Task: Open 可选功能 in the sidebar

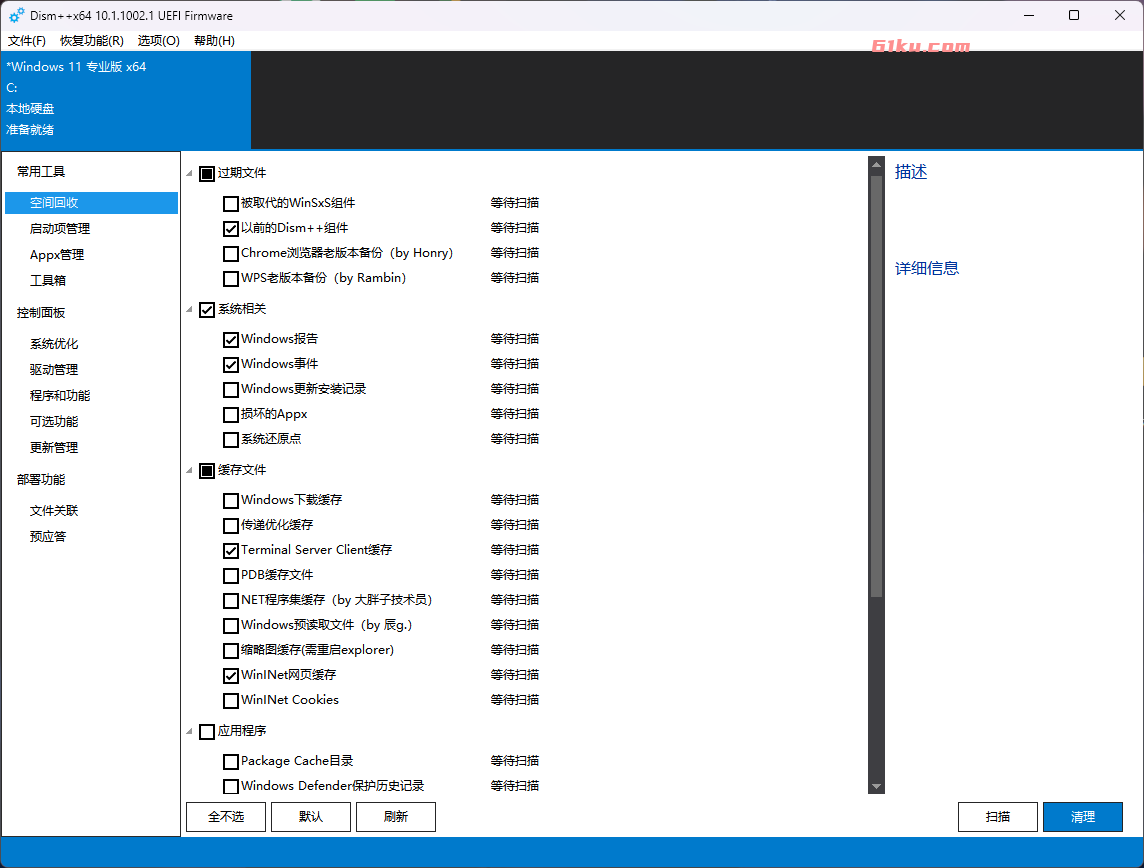Action: point(54,422)
